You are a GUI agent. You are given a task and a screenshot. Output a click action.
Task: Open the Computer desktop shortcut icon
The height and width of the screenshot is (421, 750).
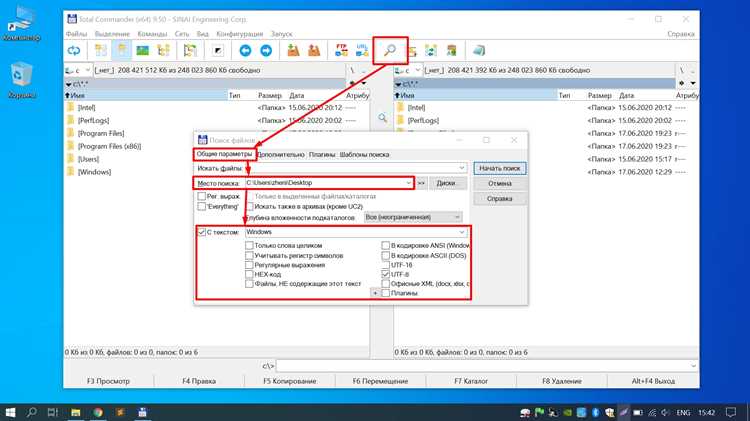click(22, 23)
